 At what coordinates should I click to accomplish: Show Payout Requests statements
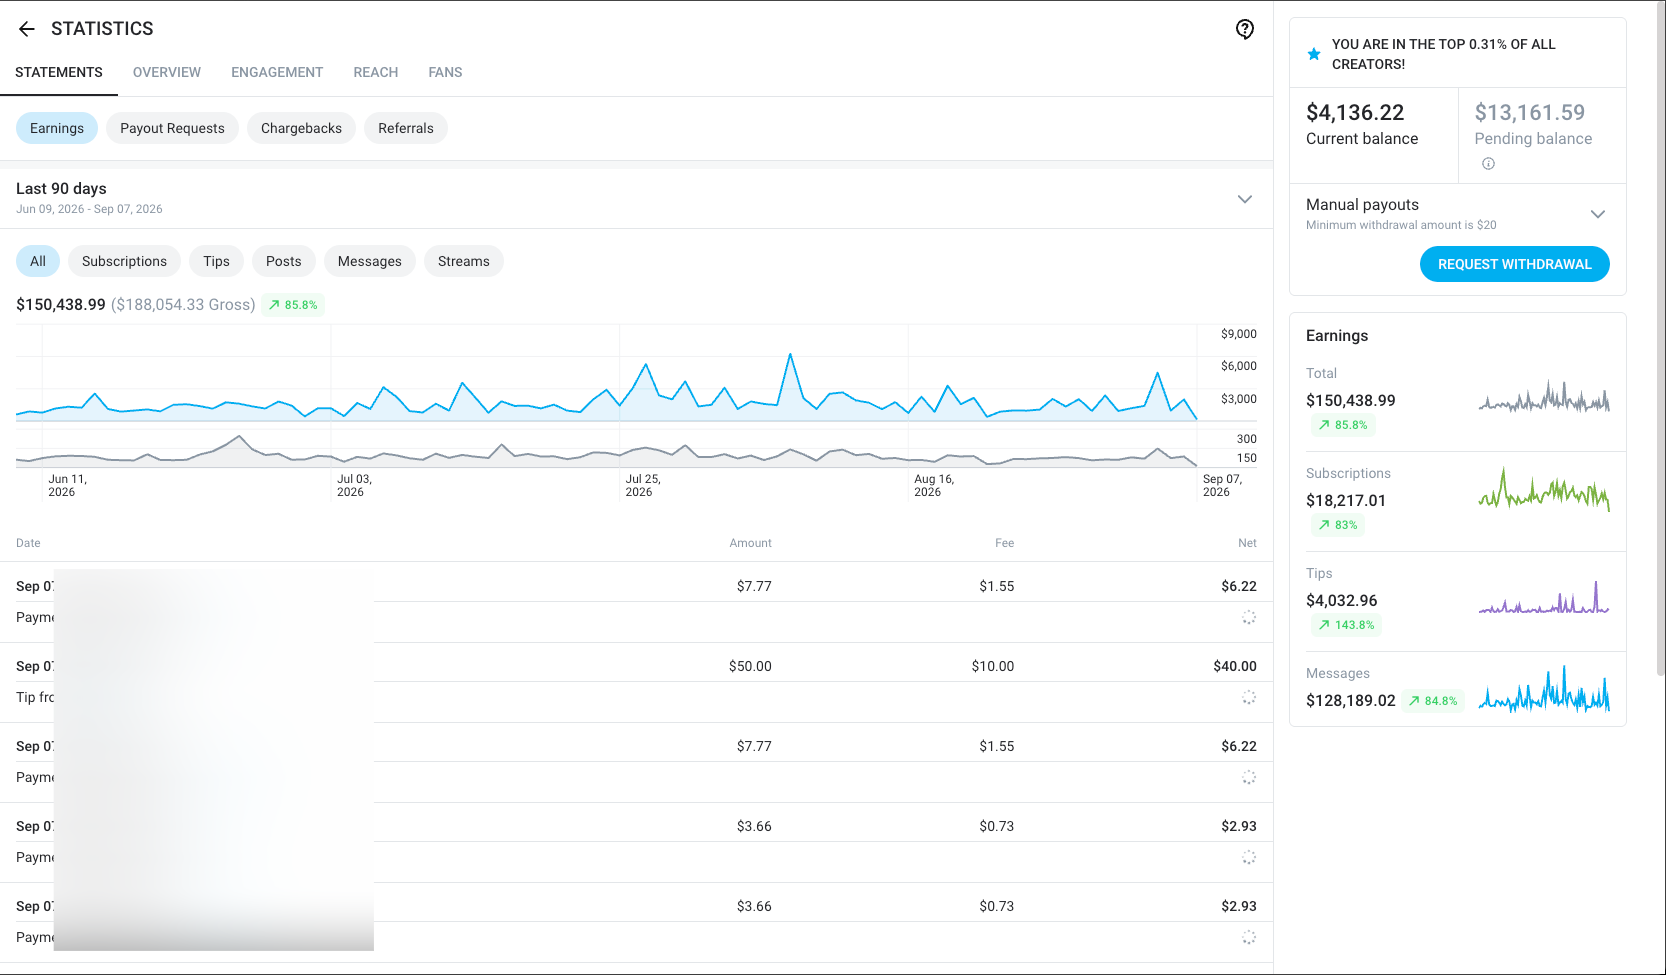[x=172, y=128]
